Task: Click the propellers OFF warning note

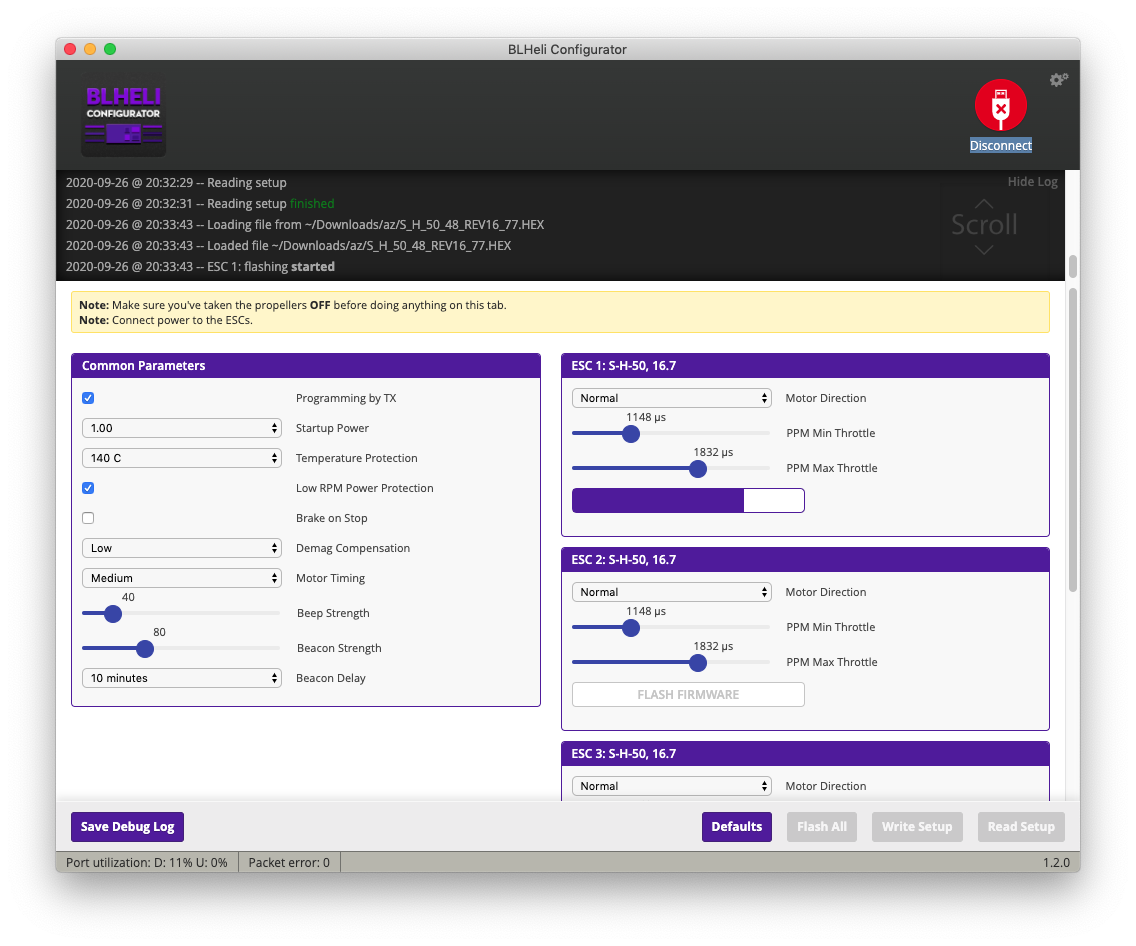Action: pyautogui.click(x=293, y=305)
